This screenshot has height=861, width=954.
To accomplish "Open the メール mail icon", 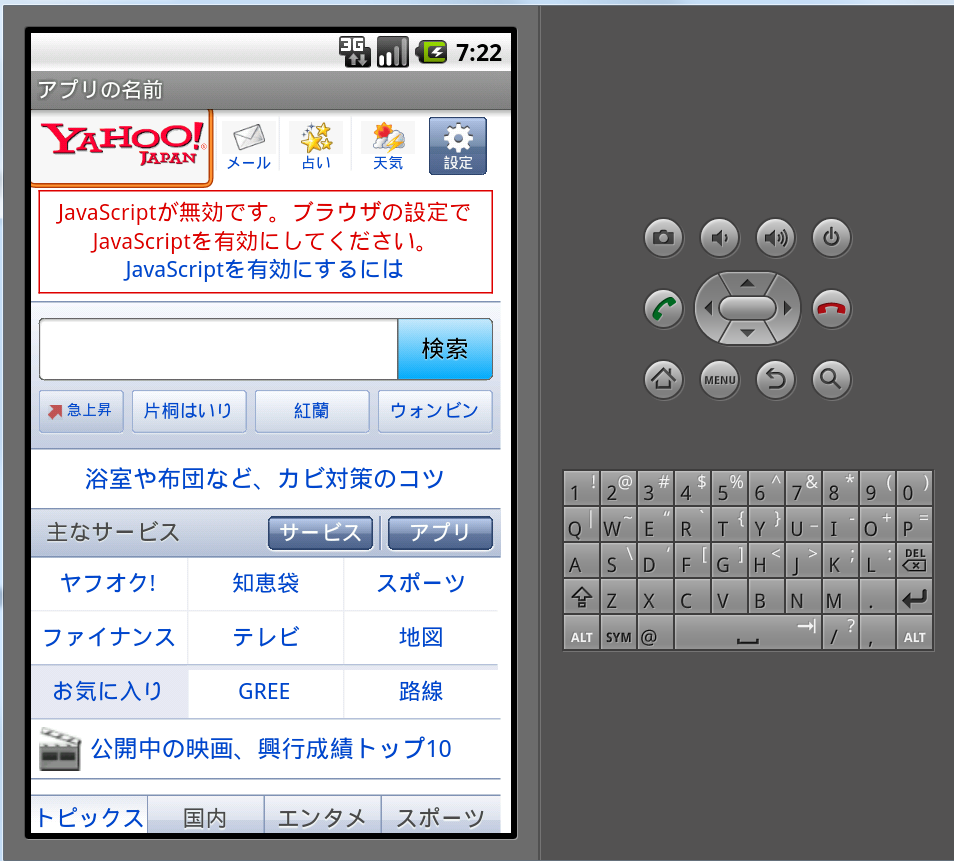I will point(249,146).
